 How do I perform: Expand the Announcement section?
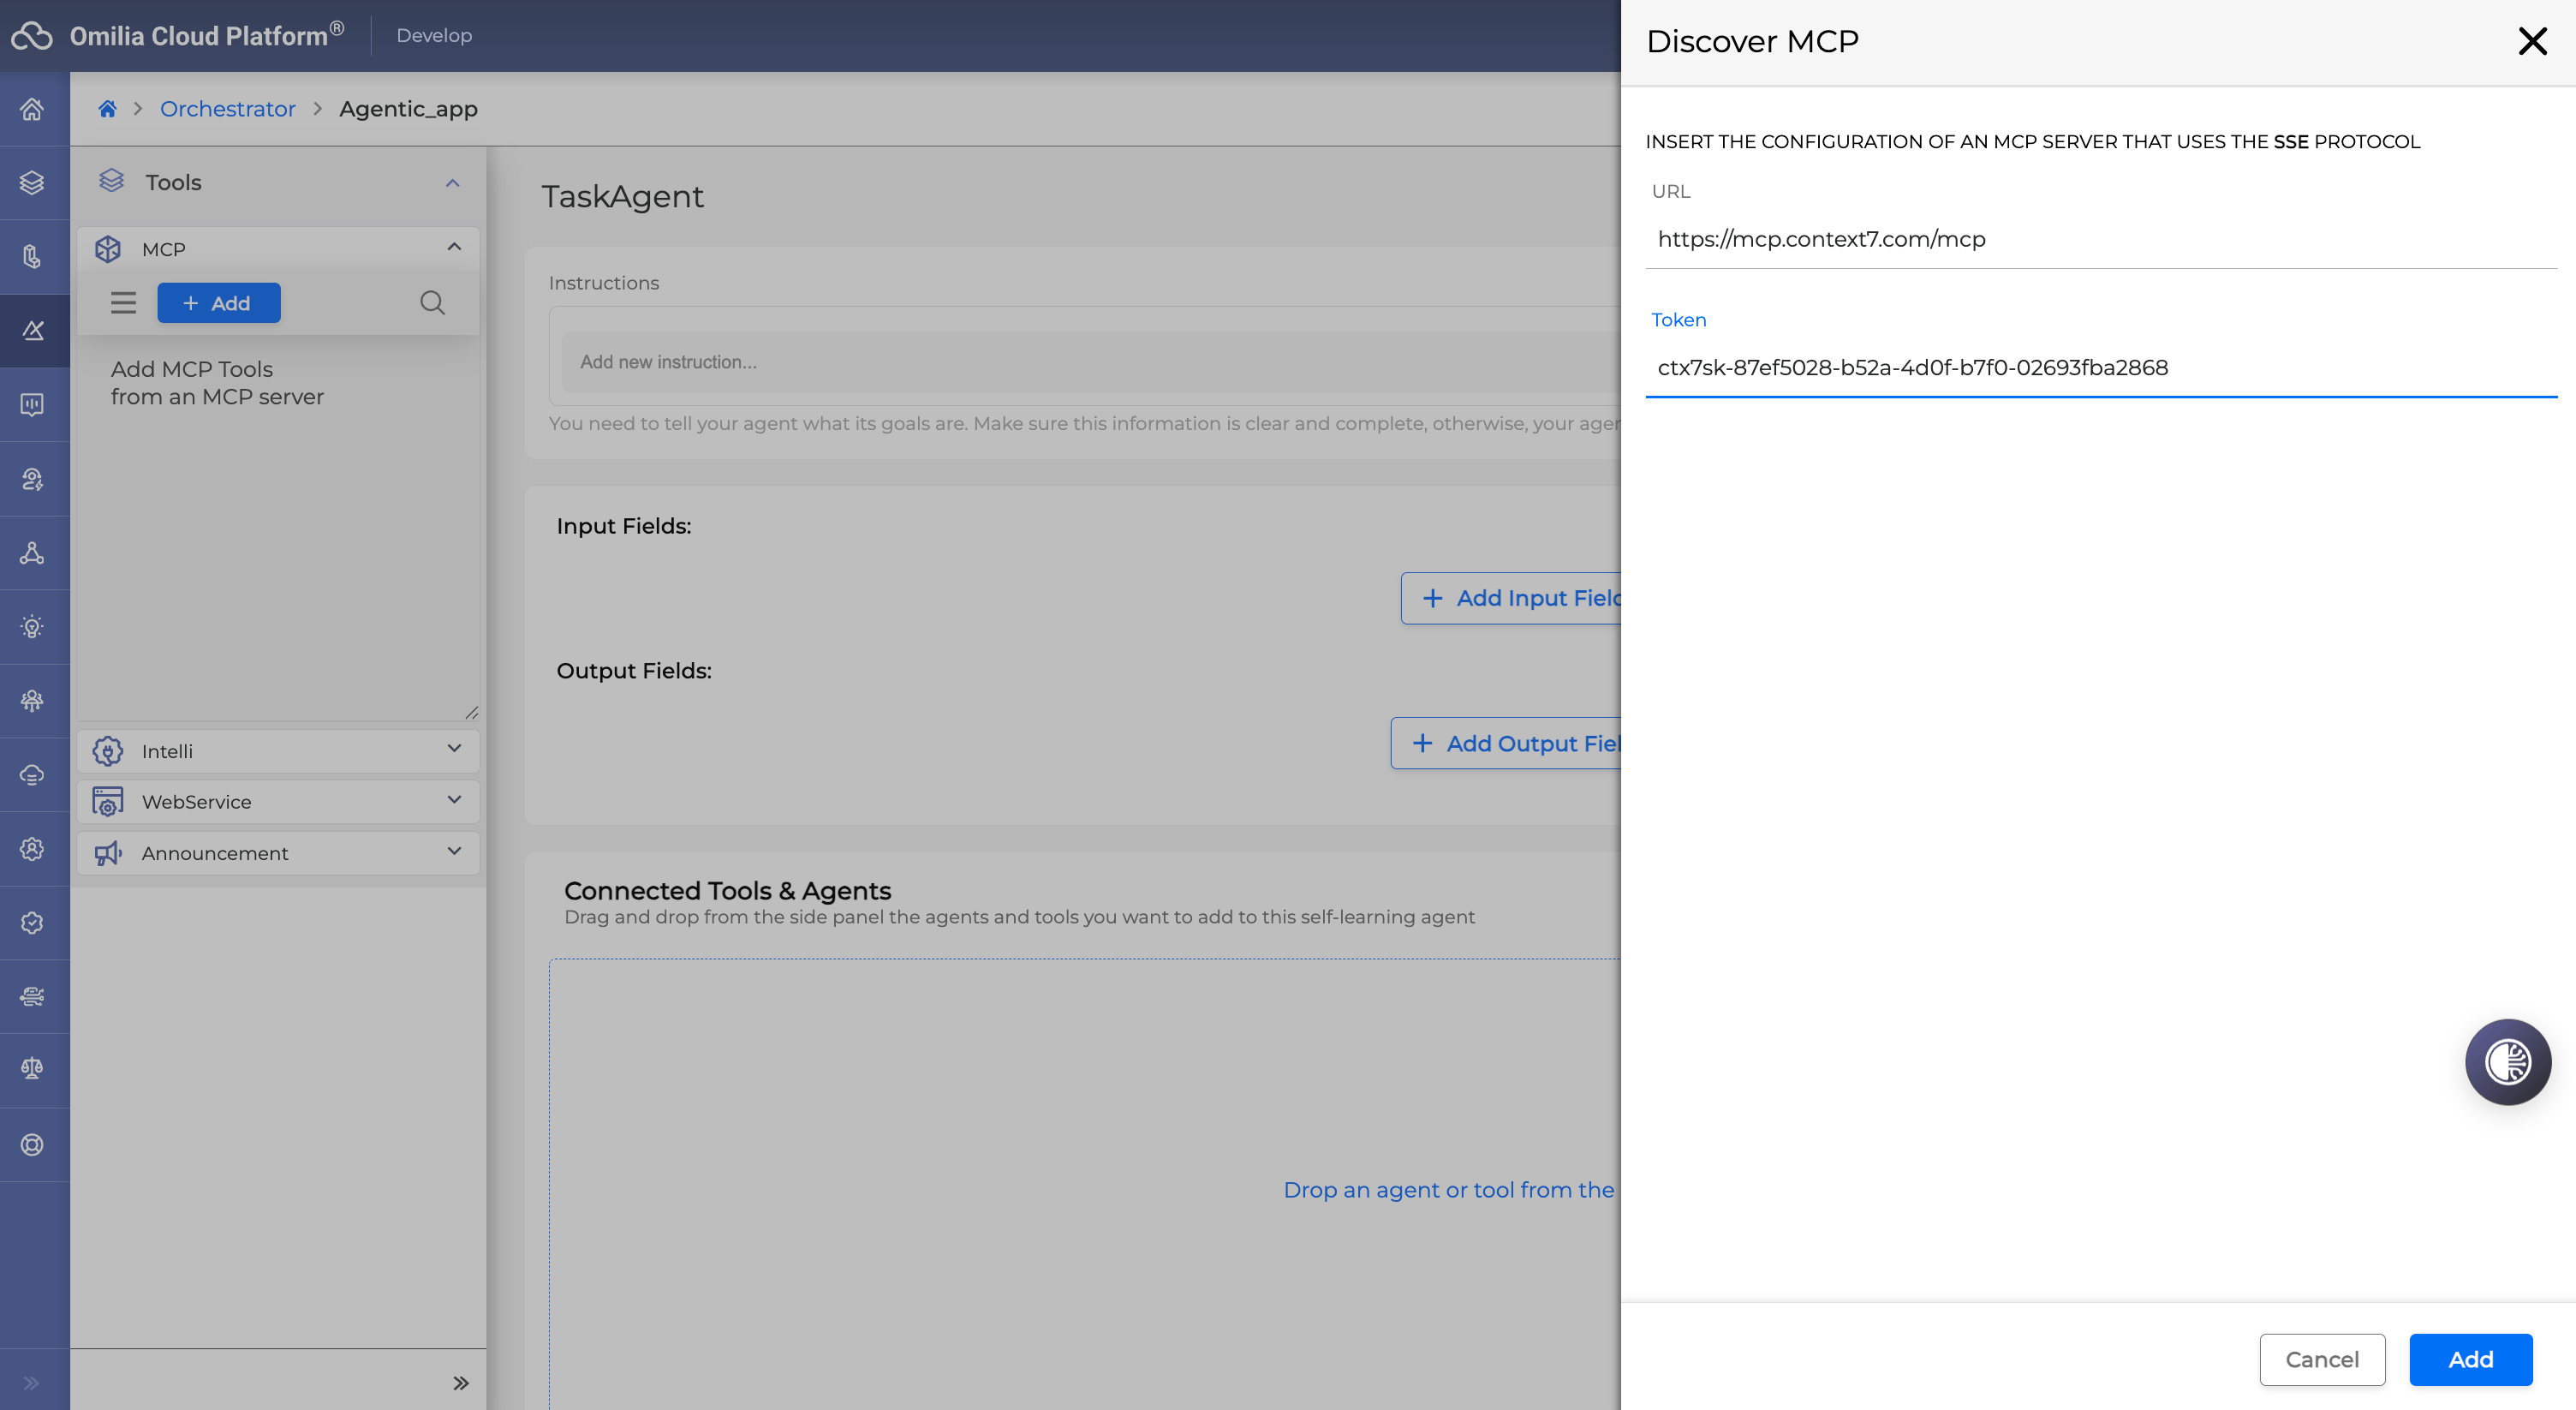coord(454,852)
